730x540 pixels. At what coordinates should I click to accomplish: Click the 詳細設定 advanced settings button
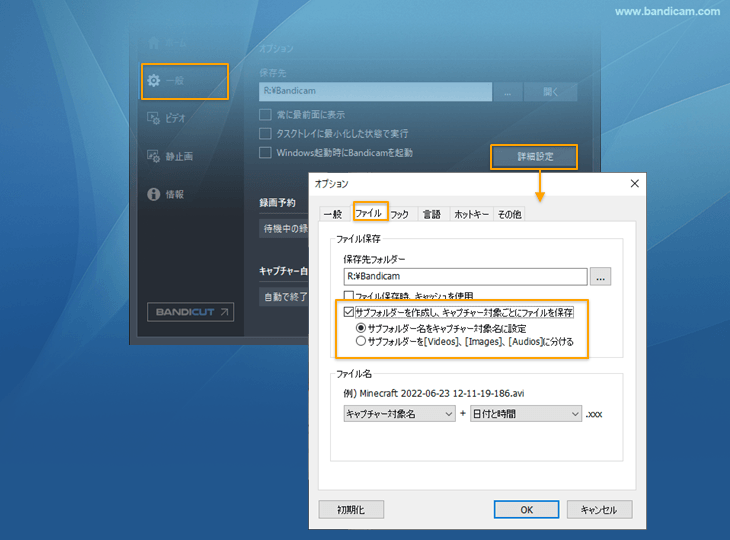[534, 157]
